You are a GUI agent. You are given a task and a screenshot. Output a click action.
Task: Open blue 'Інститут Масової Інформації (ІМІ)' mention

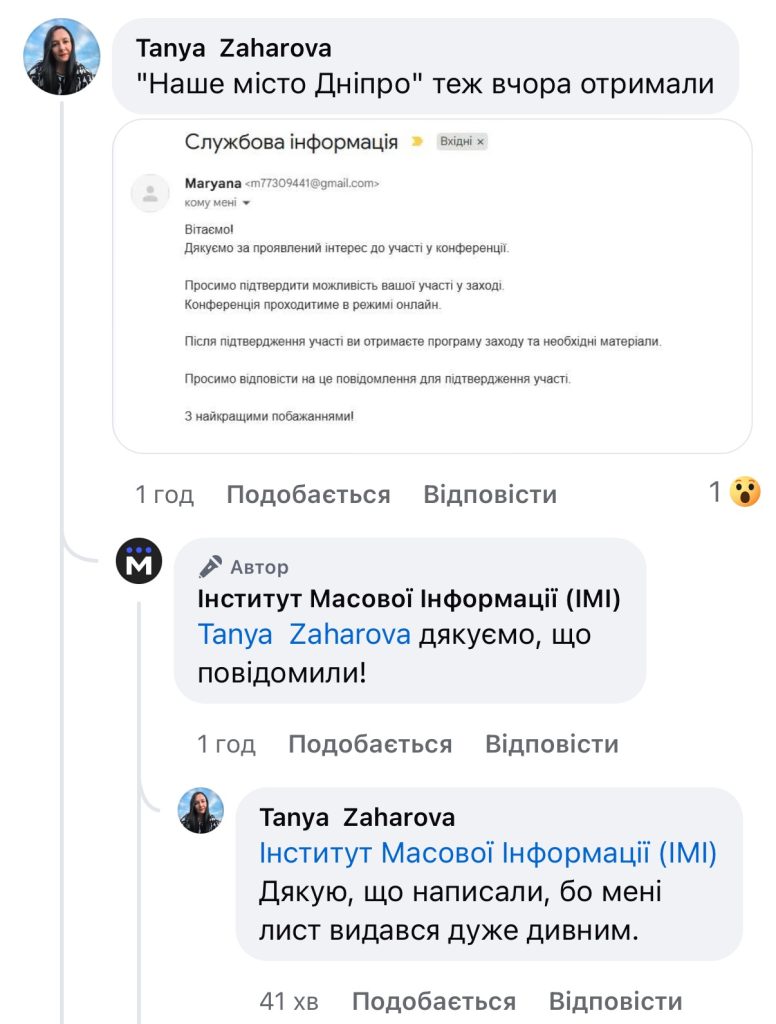click(x=488, y=853)
